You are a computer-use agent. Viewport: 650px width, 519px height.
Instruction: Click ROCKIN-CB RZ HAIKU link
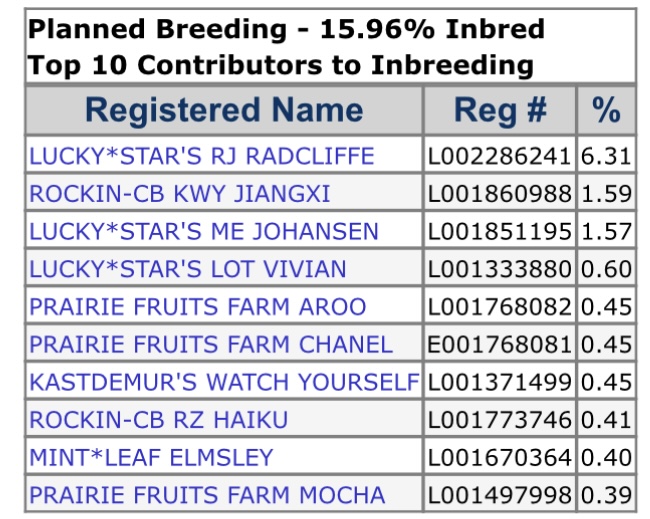coord(159,420)
